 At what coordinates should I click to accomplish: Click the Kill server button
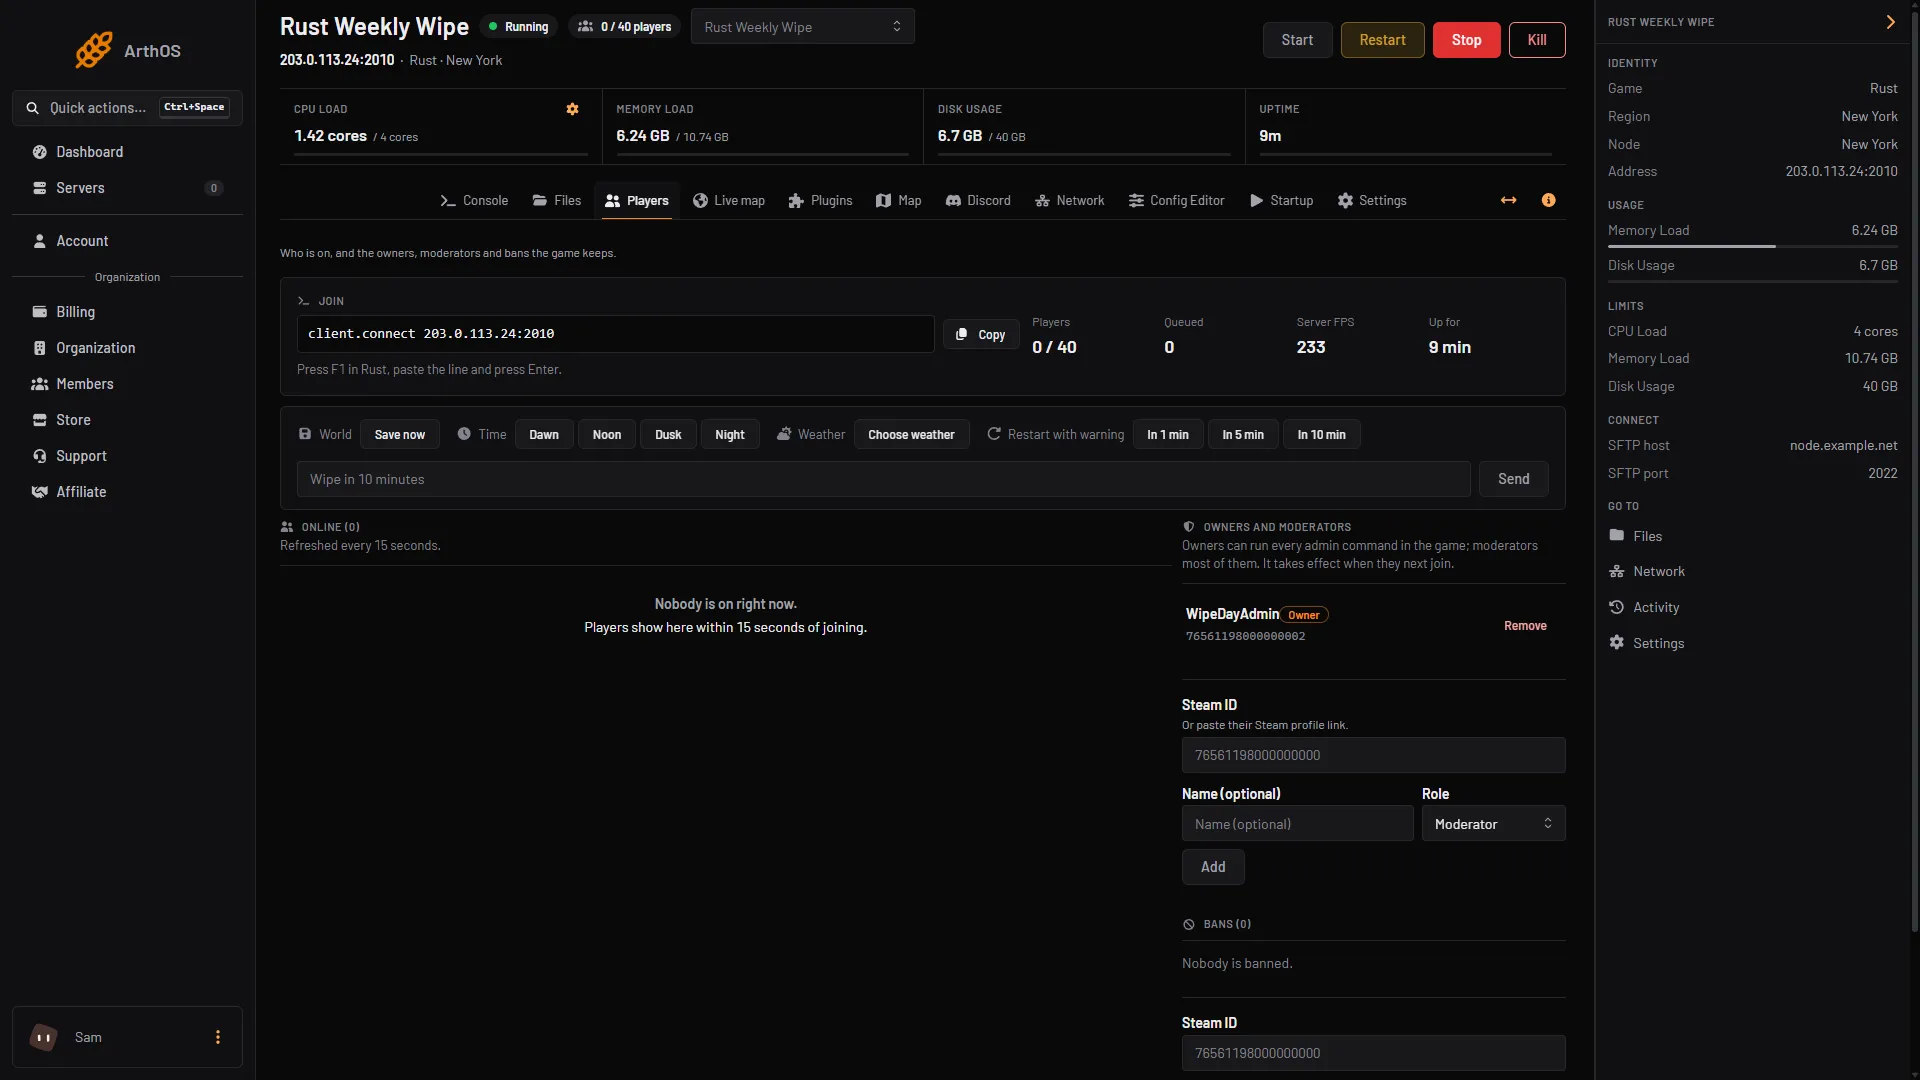[x=1537, y=40]
